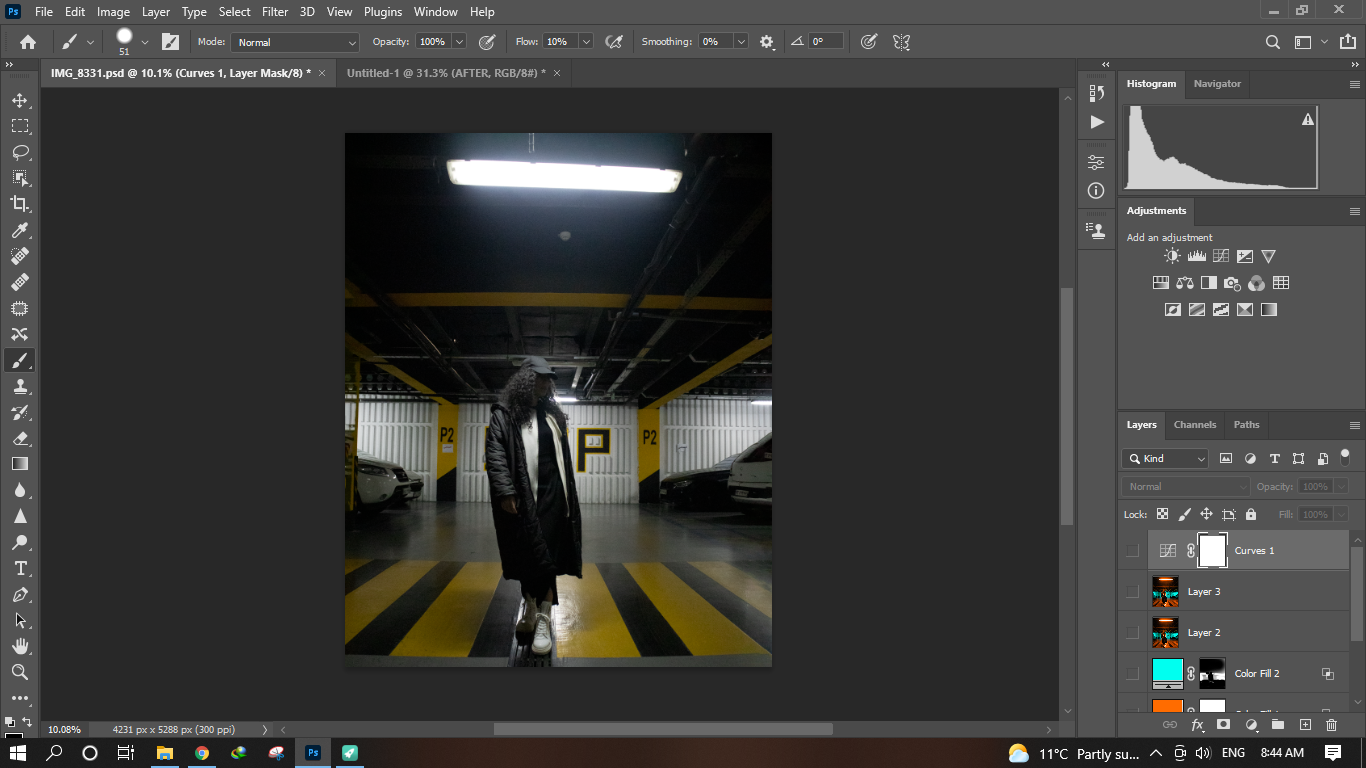The width and height of the screenshot is (1366, 768).
Task: Select the Path Selection tool
Action: tap(20, 620)
